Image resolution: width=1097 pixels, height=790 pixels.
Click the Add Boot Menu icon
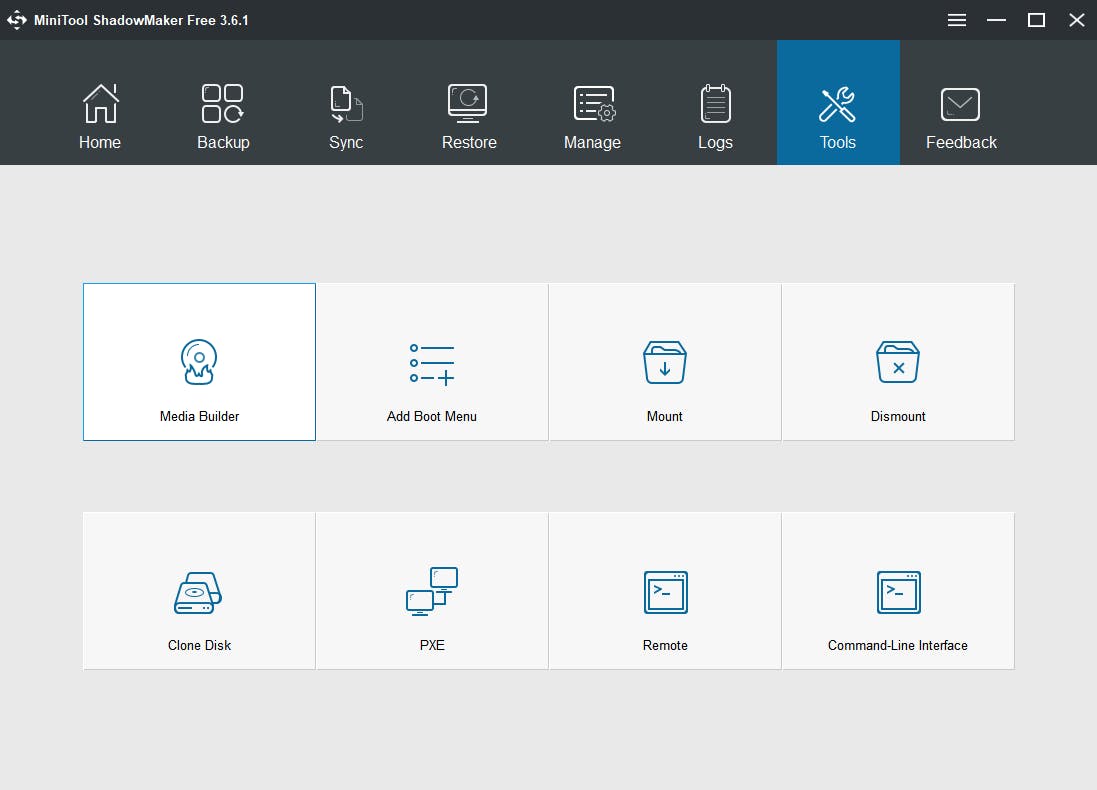pos(432,364)
